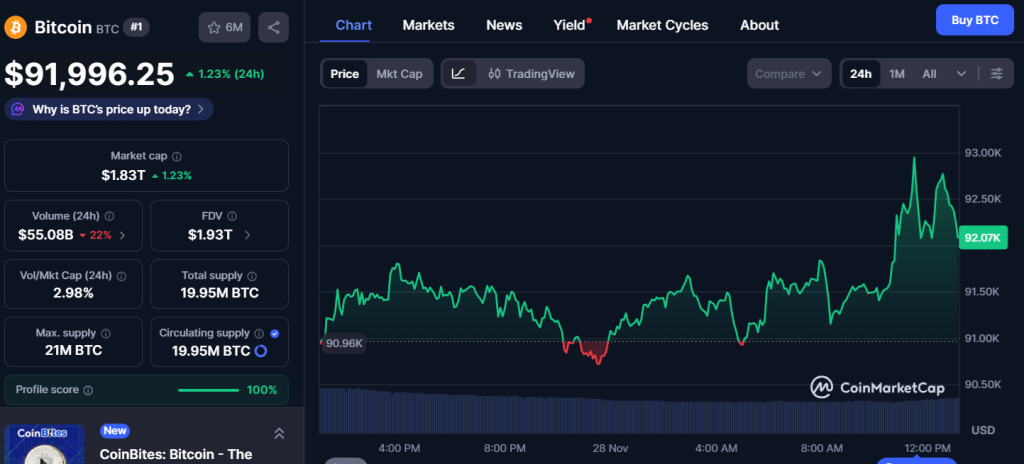Collapse the CoinBites panel
The height and width of the screenshot is (464, 1024).
279,433
